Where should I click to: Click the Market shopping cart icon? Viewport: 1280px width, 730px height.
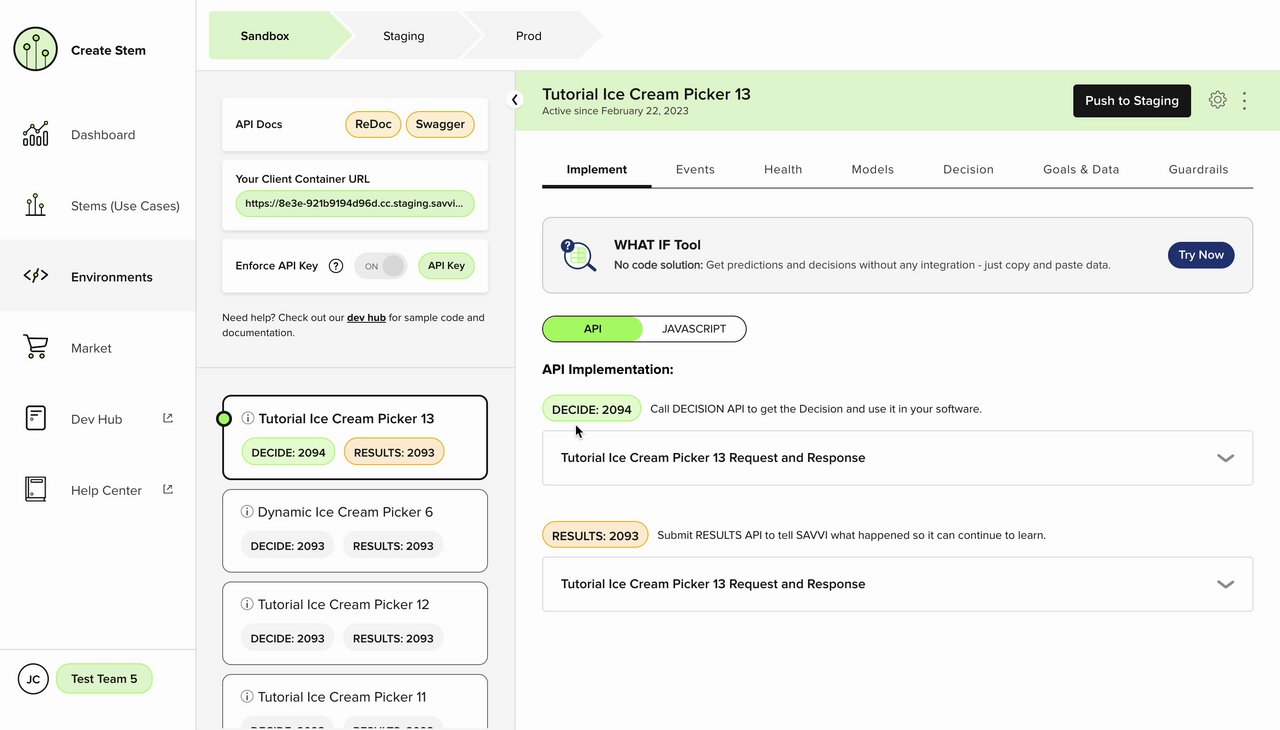(35, 348)
